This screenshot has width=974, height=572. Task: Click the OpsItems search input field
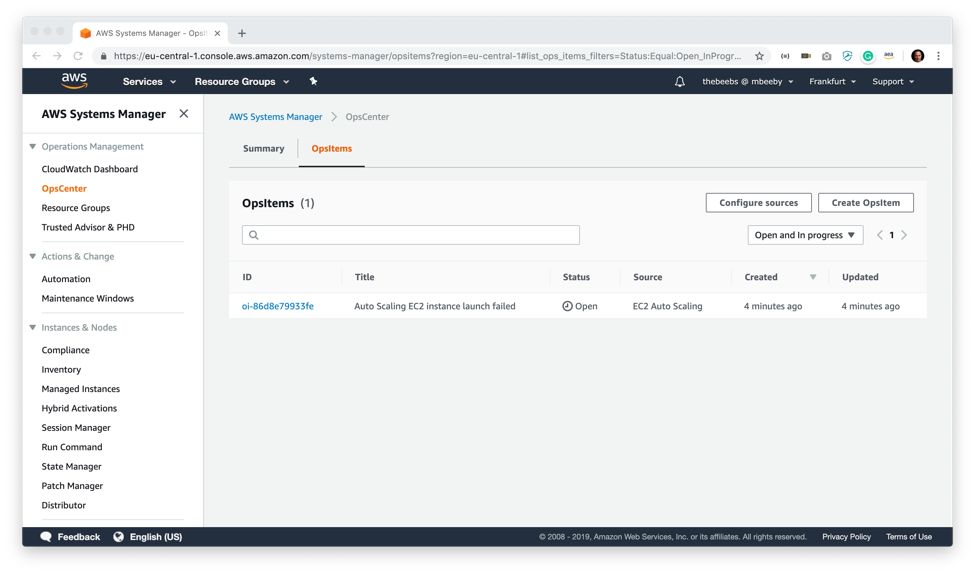click(x=411, y=235)
